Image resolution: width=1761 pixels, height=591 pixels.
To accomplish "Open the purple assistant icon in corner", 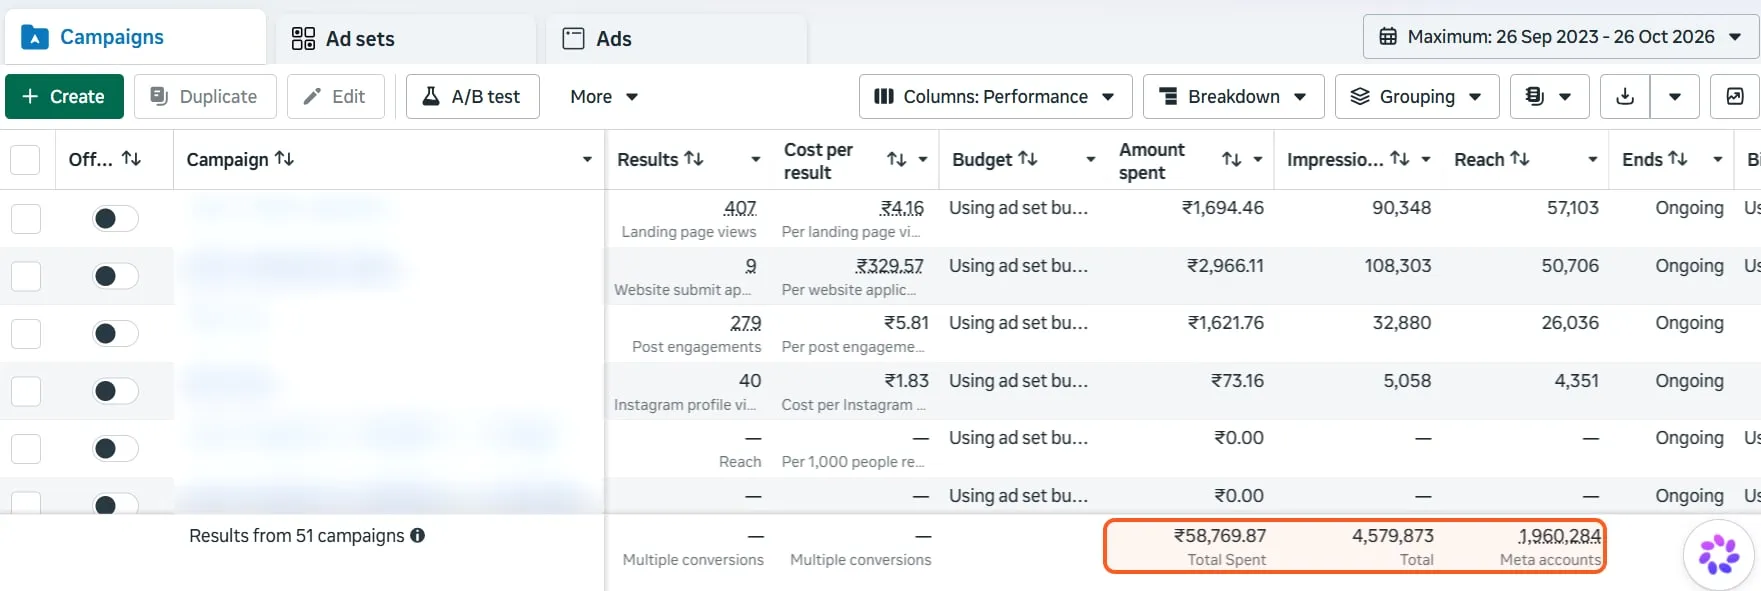I will (x=1719, y=555).
